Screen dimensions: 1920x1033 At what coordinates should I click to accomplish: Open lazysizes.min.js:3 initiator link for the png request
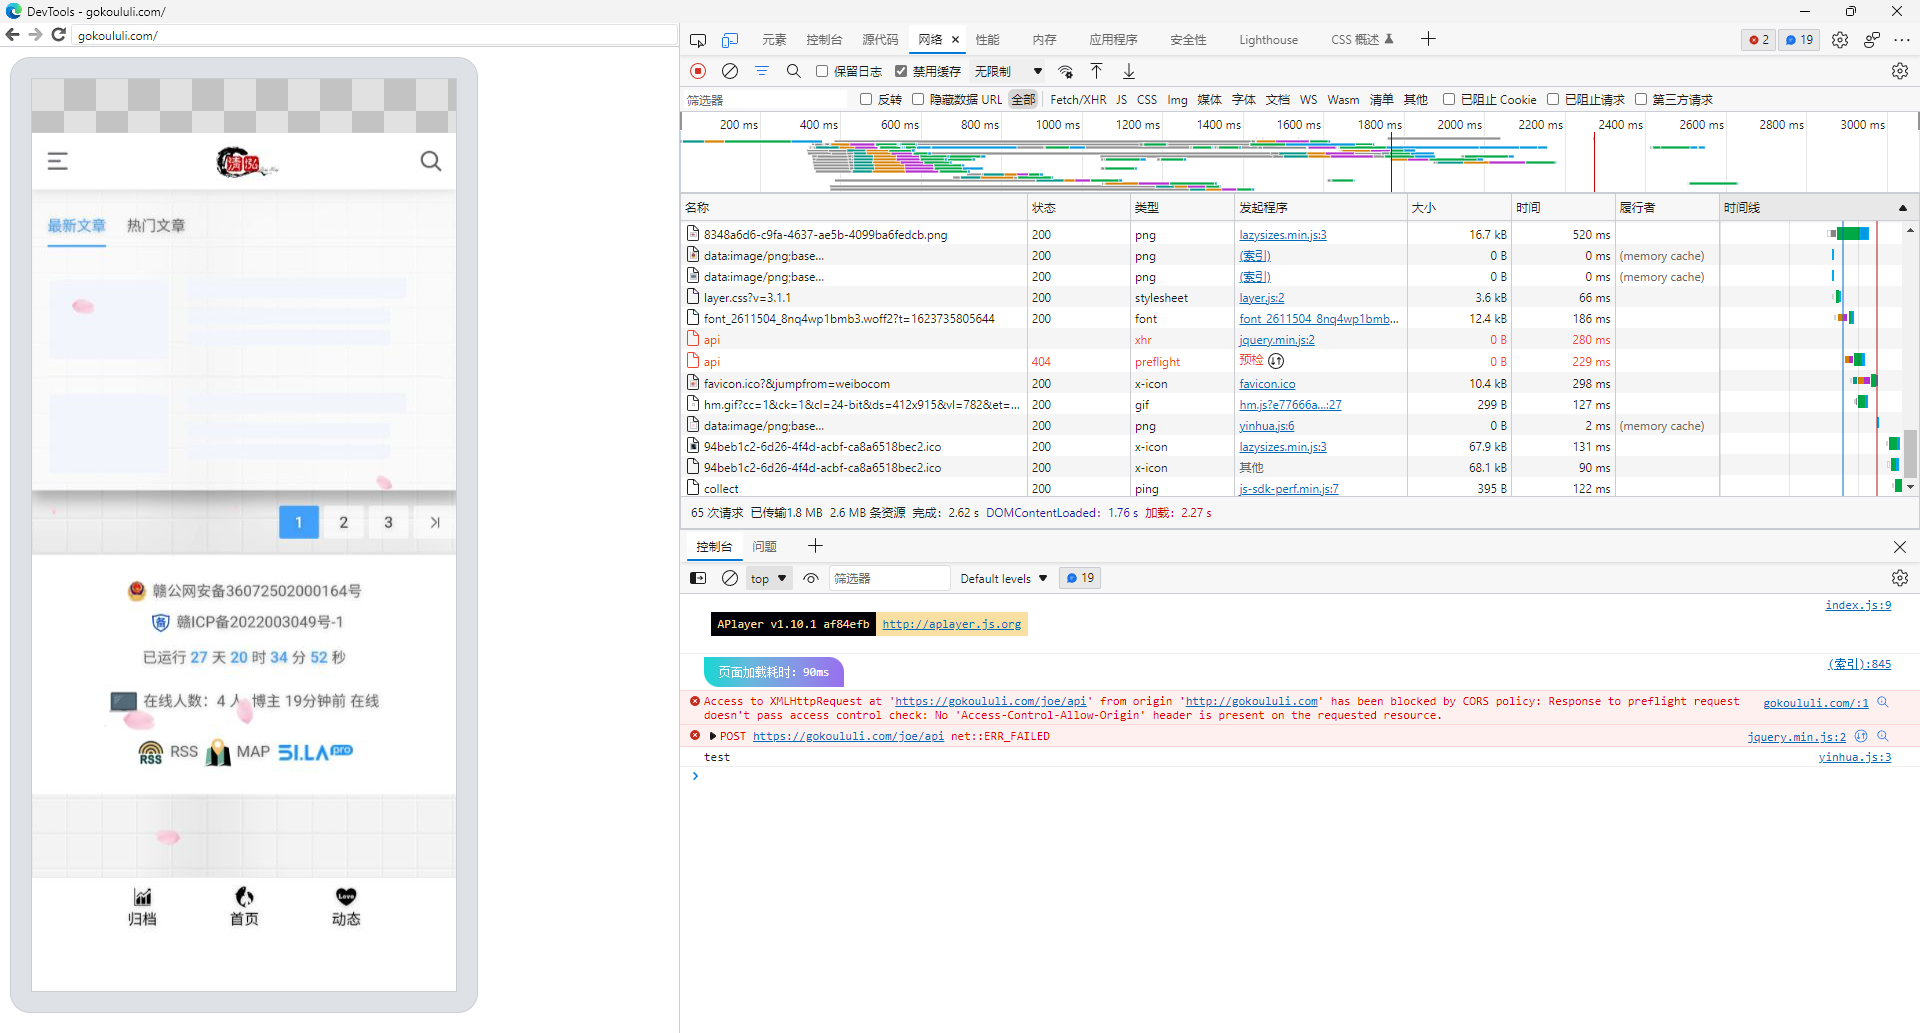tap(1282, 235)
